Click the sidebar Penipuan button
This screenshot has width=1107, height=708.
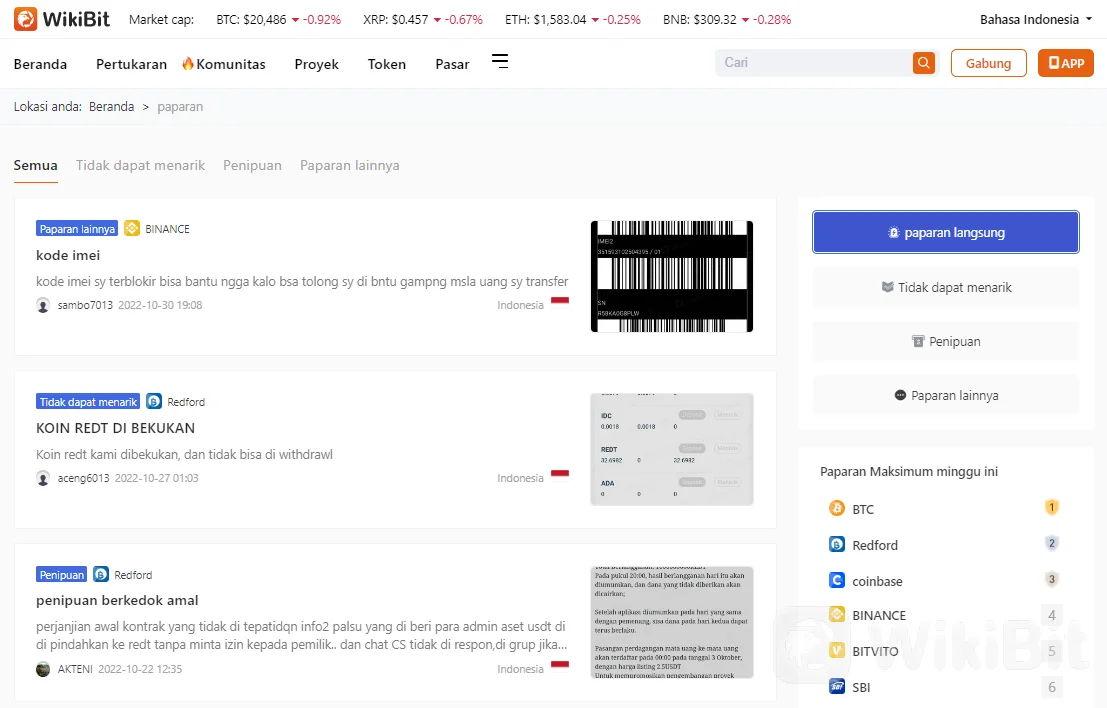pyautogui.click(x=945, y=342)
